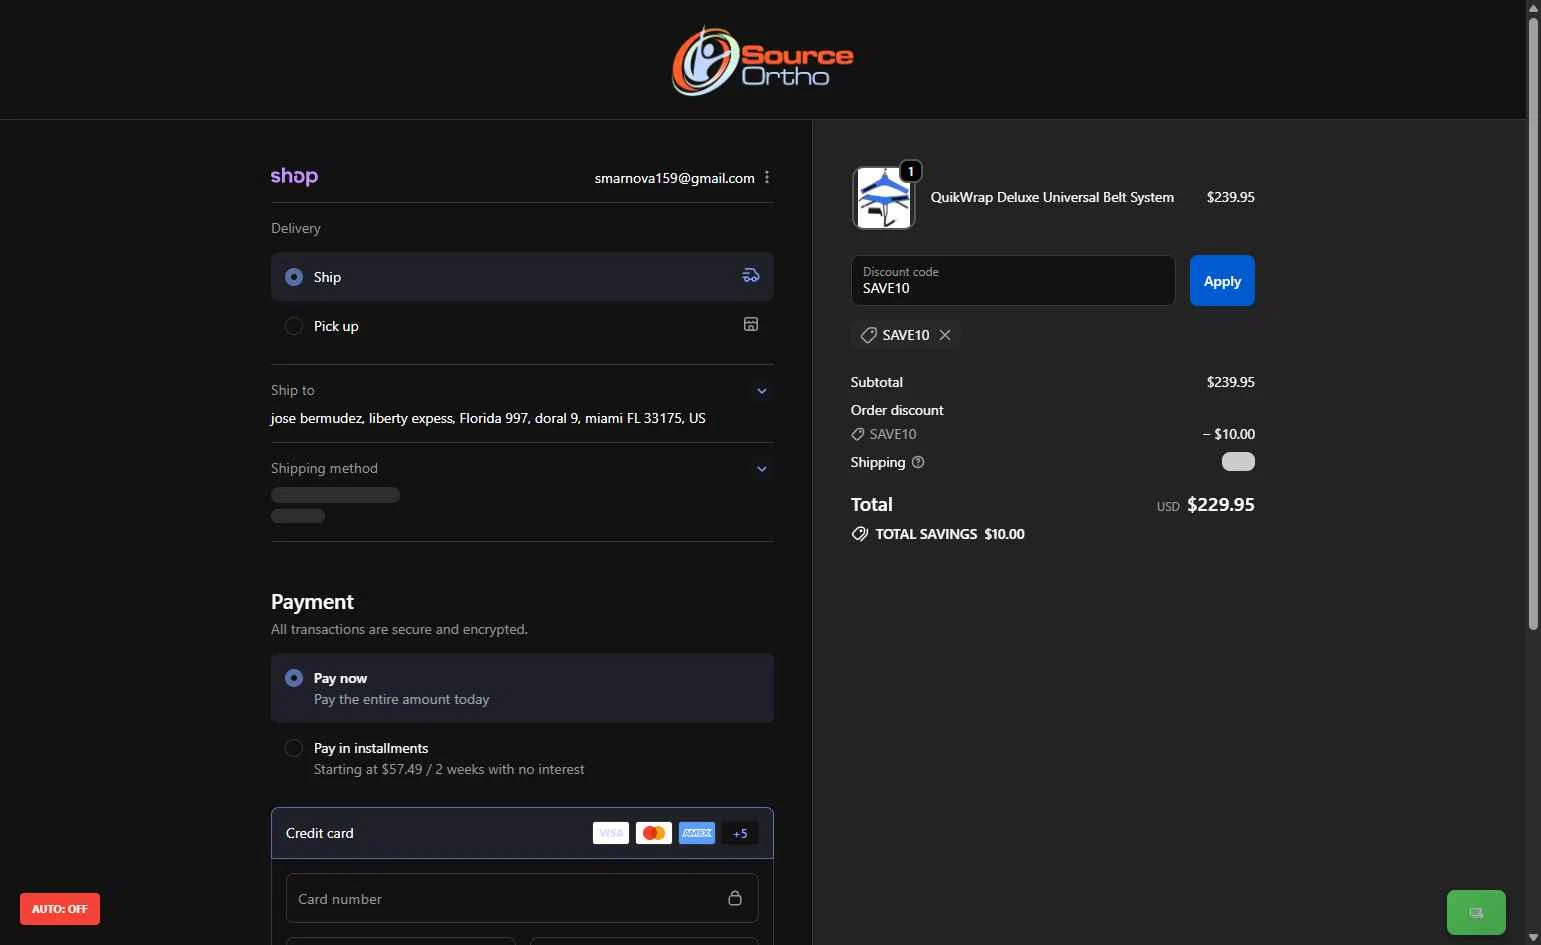Click the Card number input field
The height and width of the screenshot is (945, 1541).
click(x=522, y=898)
